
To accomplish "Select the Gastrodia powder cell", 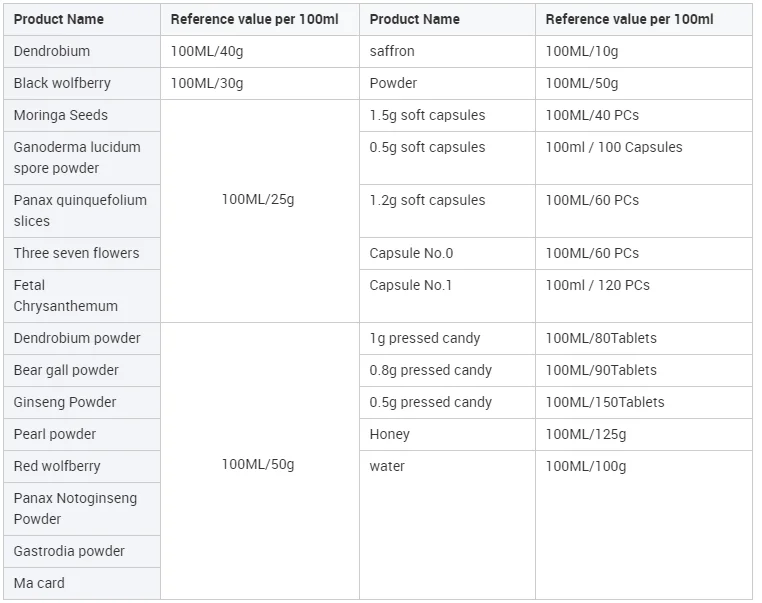I will pos(69,551).
